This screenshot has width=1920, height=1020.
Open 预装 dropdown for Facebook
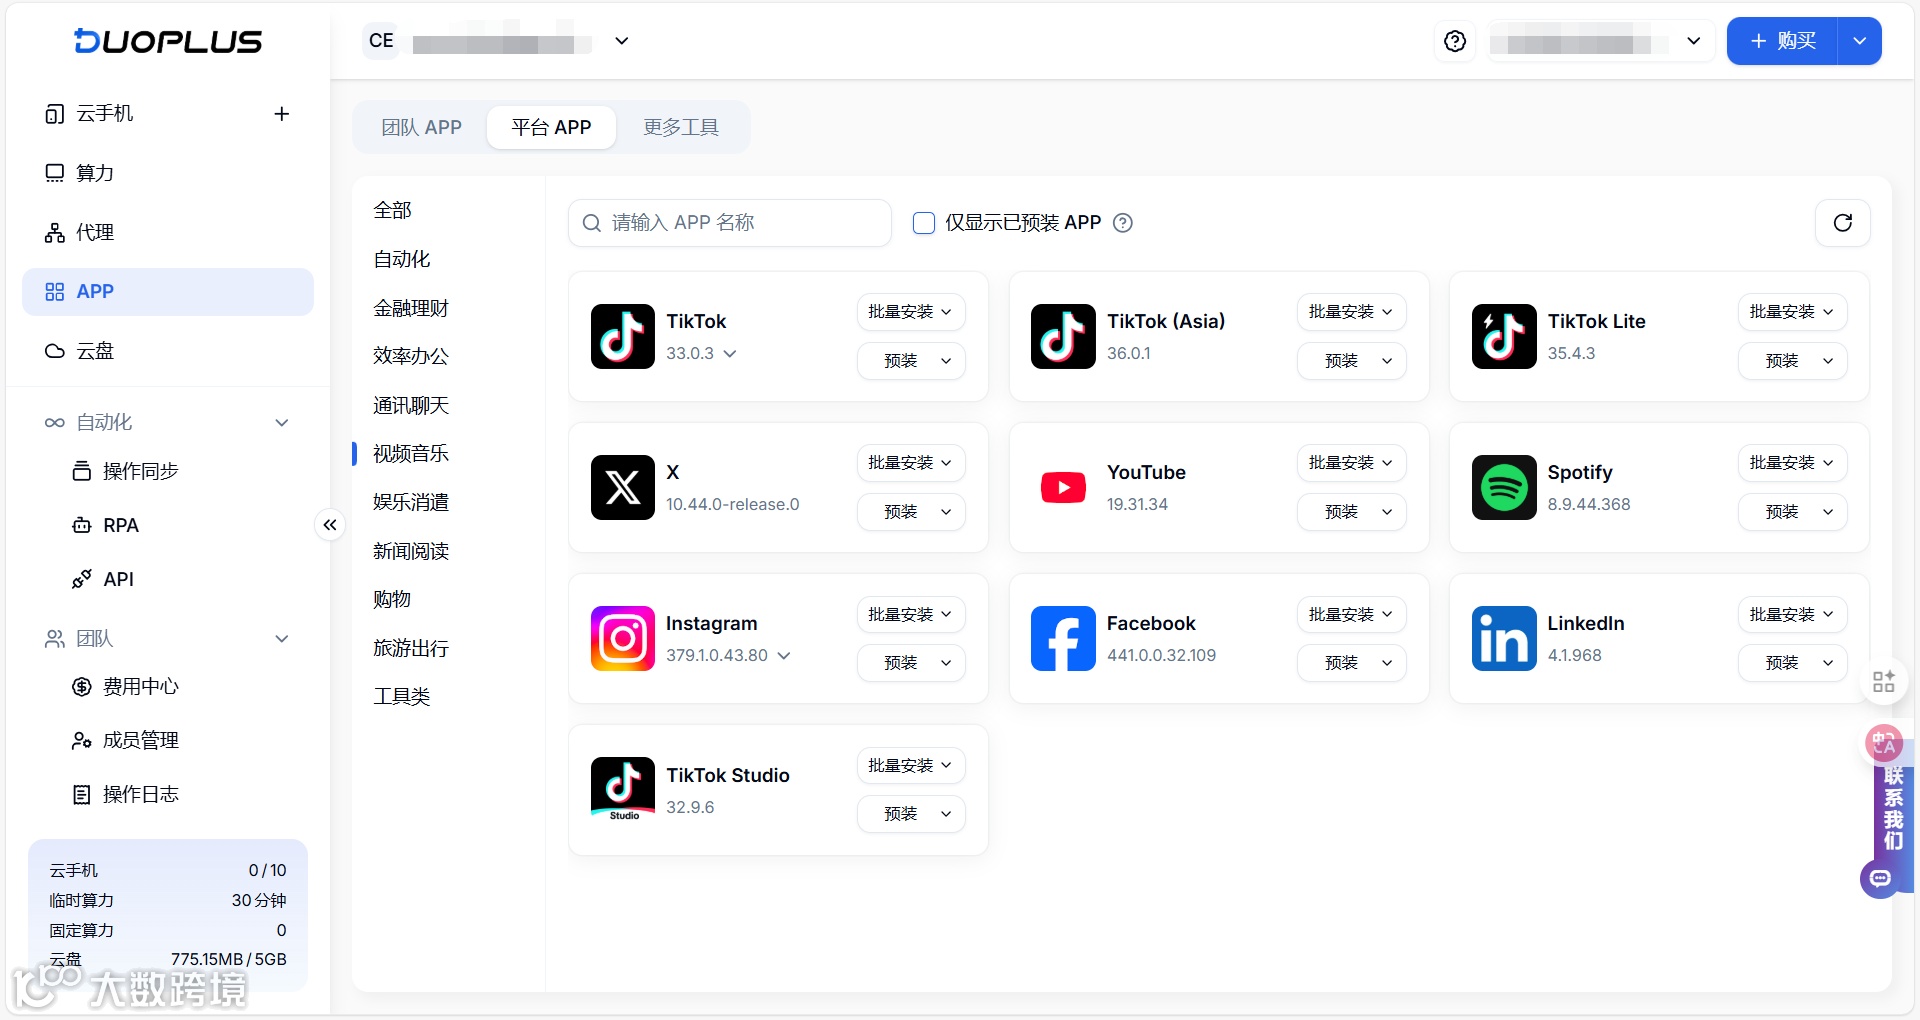pyautogui.click(x=1351, y=663)
